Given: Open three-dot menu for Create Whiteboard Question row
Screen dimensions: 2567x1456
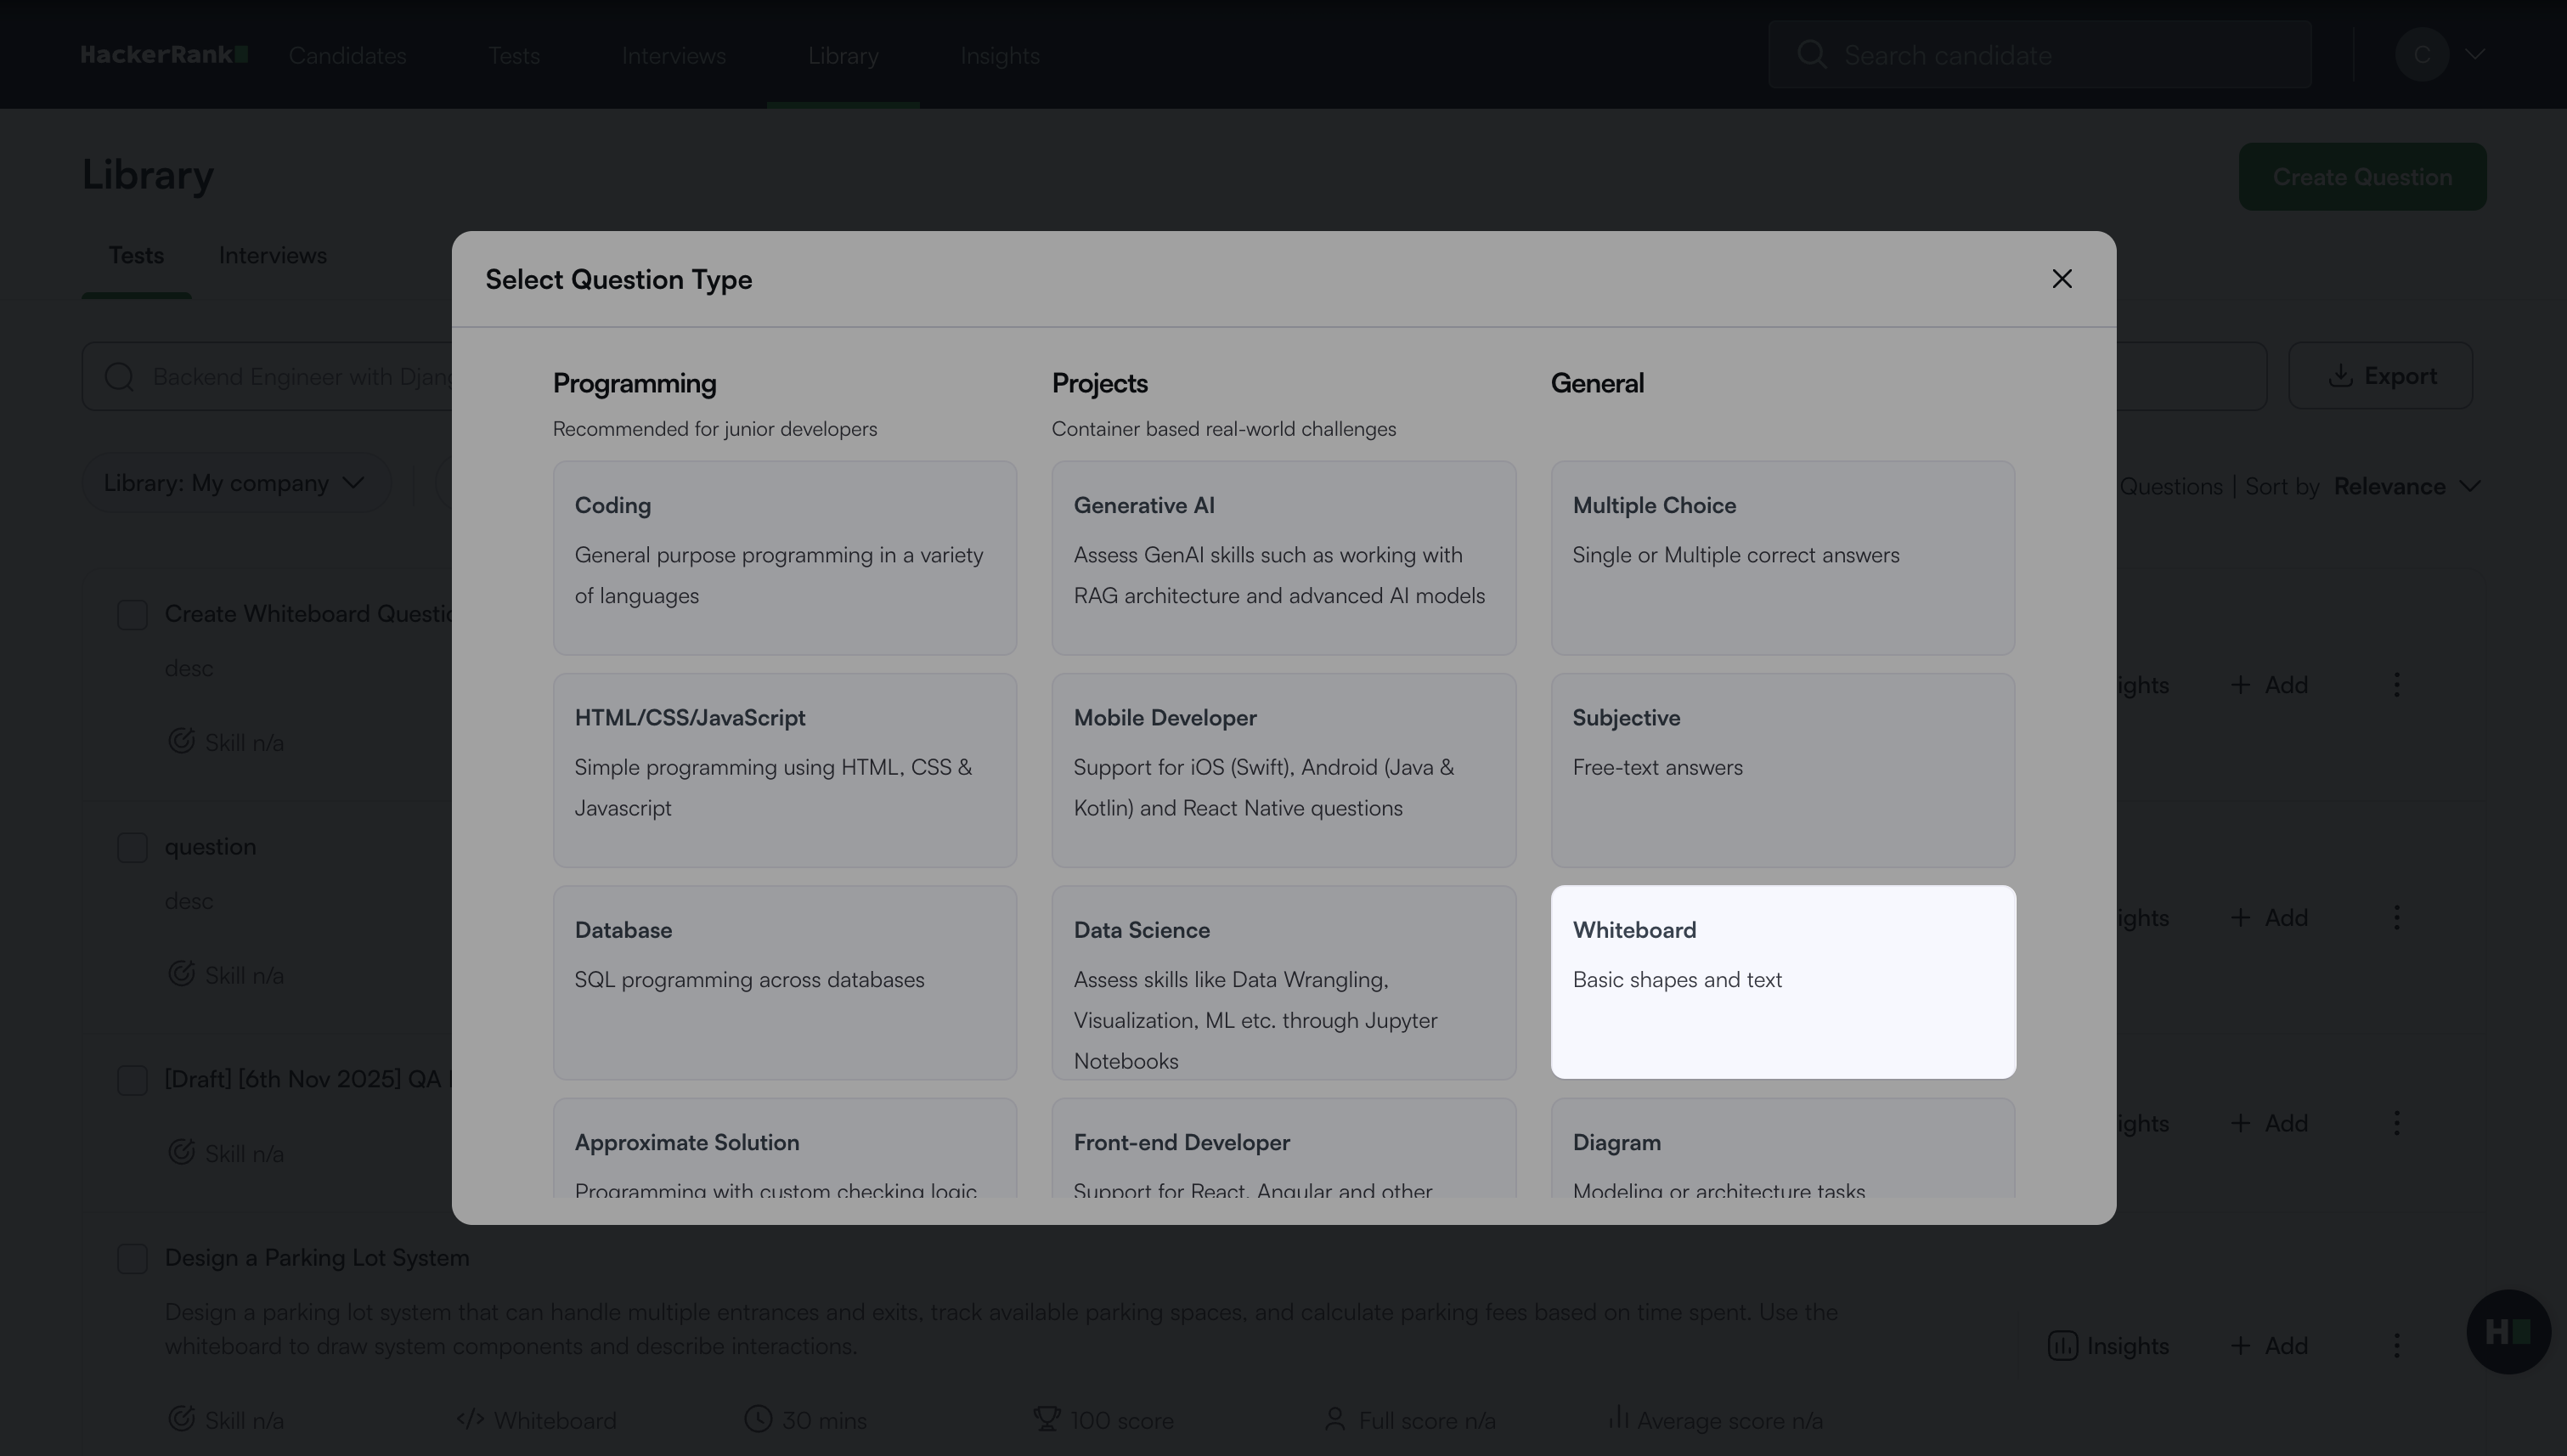Looking at the screenshot, I should (2396, 685).
